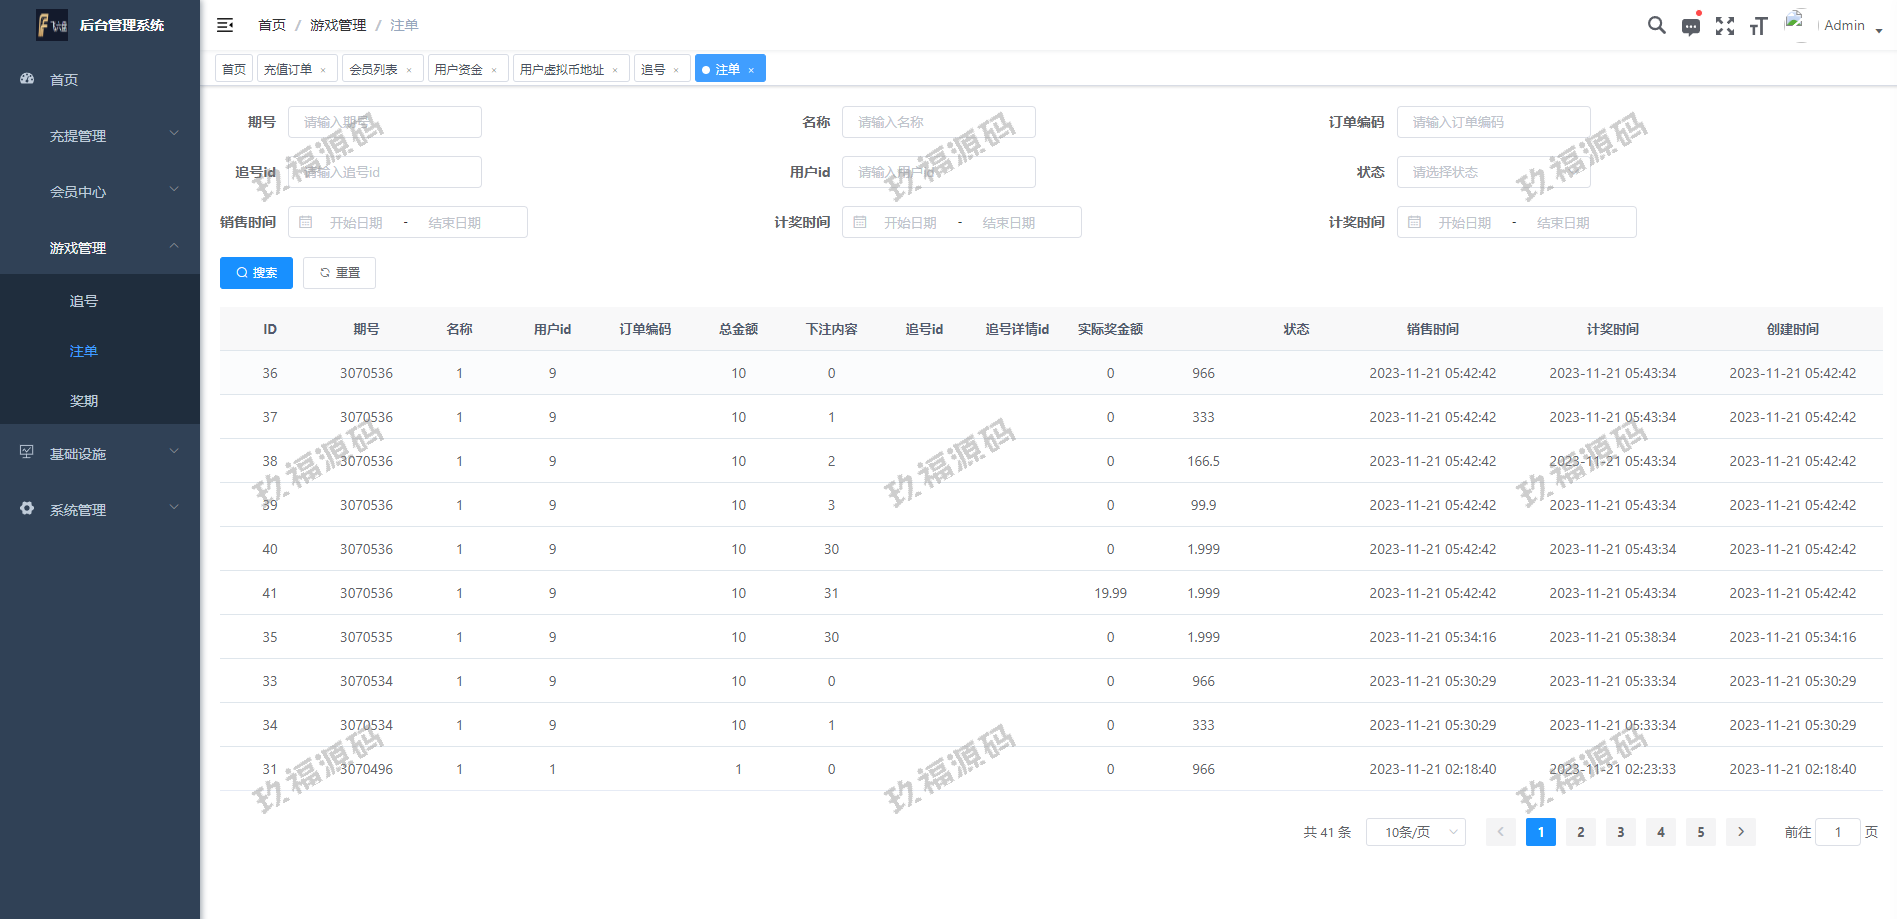This screenshot has width=1897, height=919.
Task: Open the messages chat bubble icon
Action: coord(1690,27)
